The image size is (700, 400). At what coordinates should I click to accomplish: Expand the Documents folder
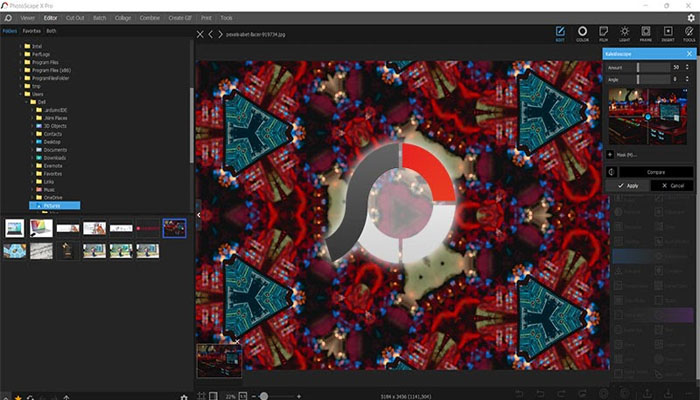pos(32,150)
